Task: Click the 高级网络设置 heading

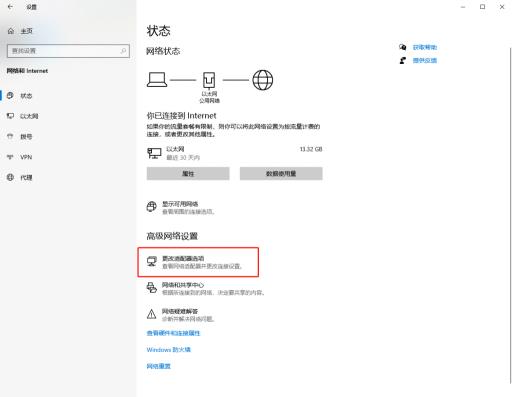Action: click(x=172, y=236)
